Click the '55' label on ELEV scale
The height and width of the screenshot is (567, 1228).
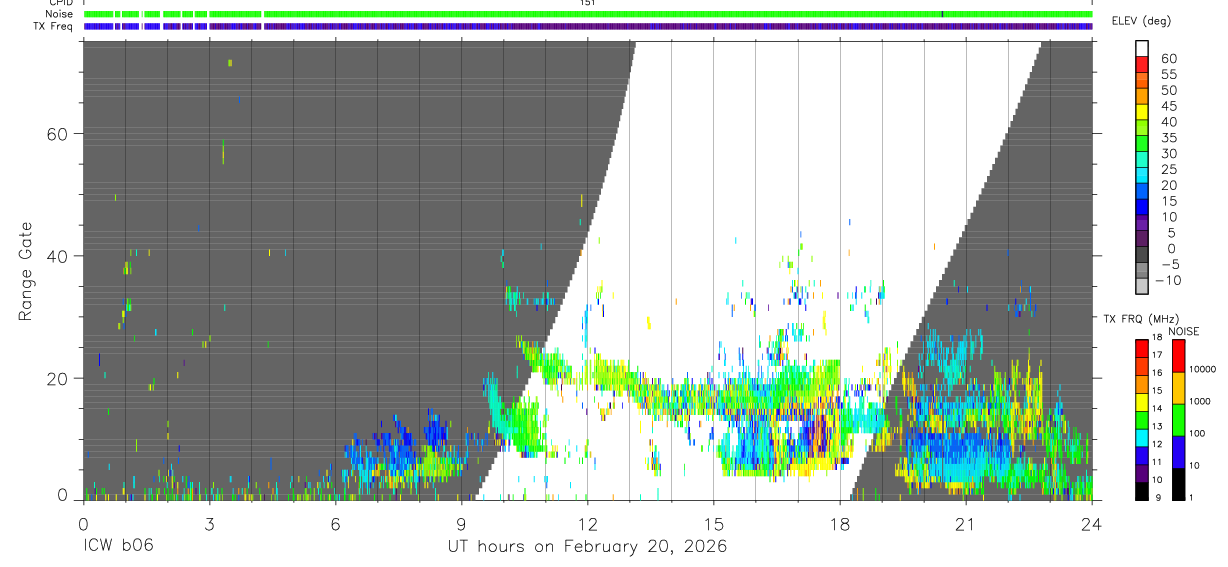point(1167,74)
